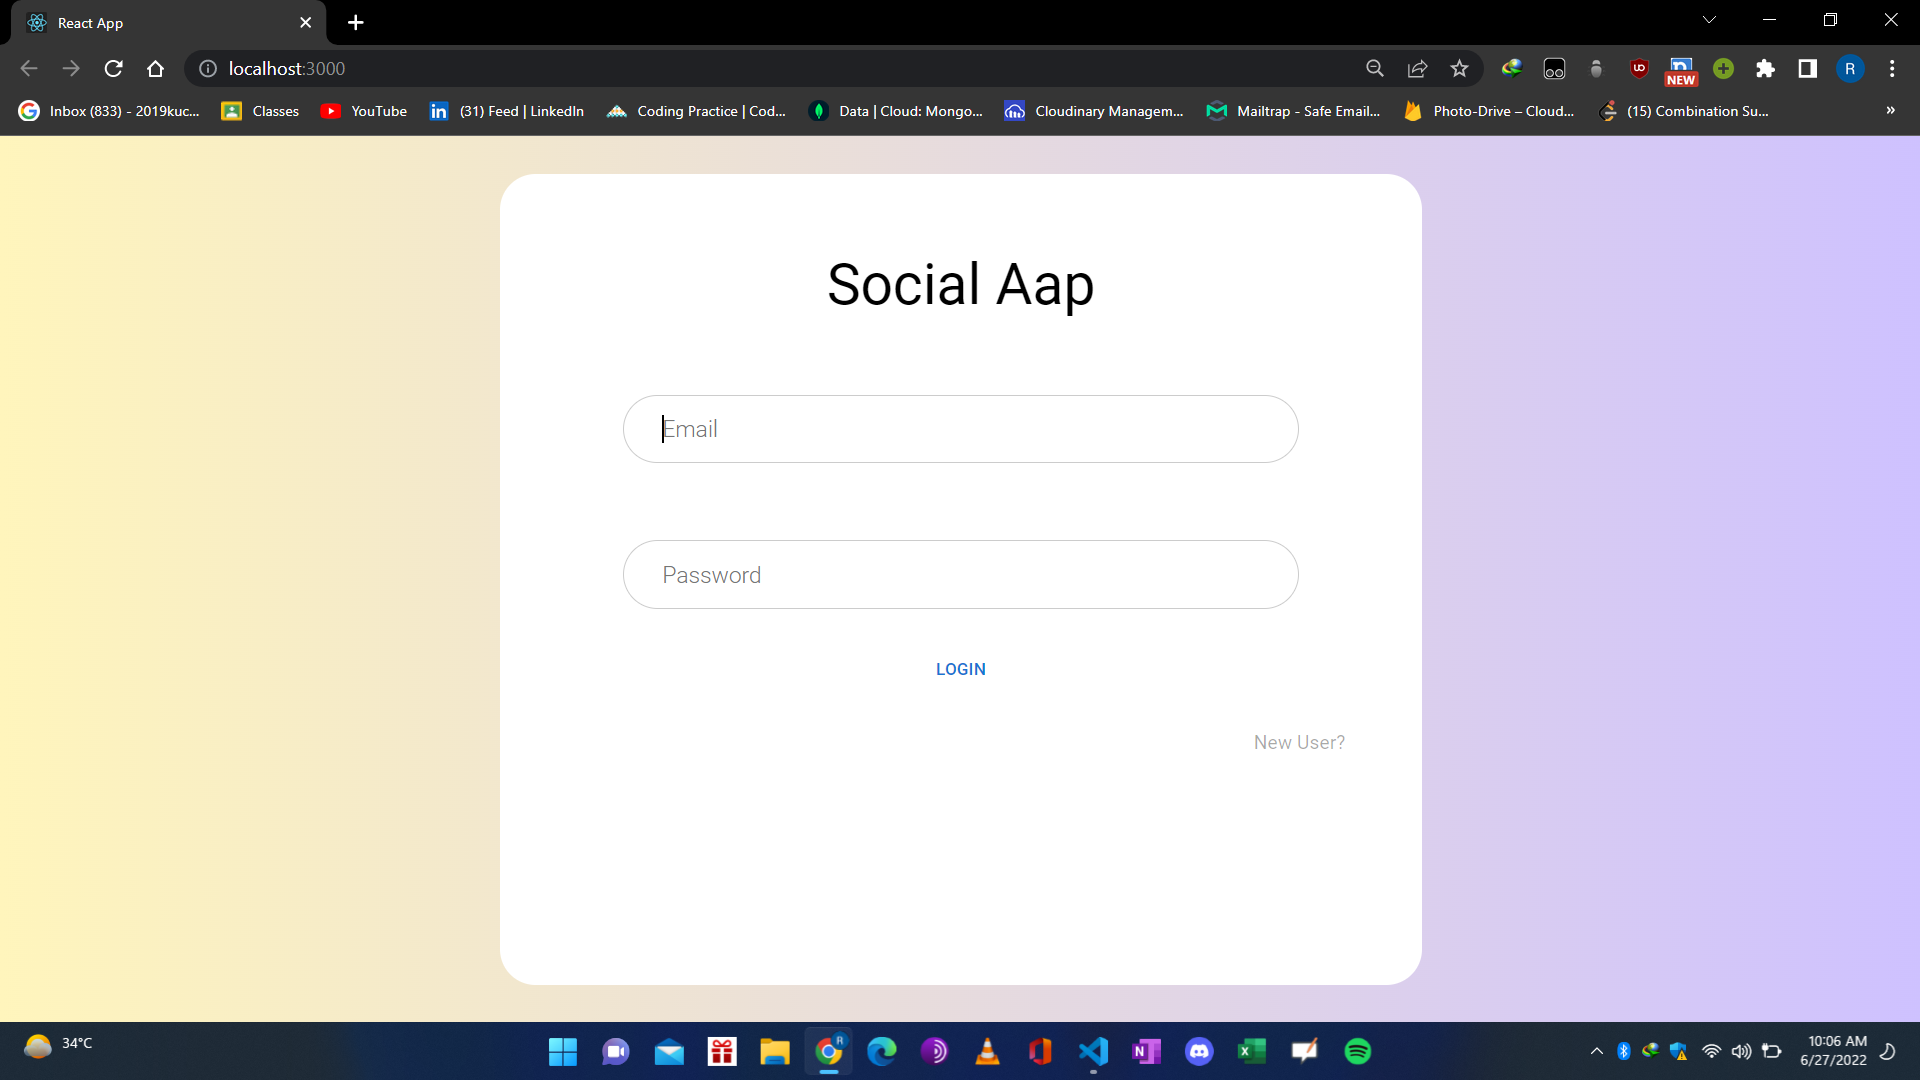Open the extensions puzzle-piece menu
This screenshot has width=1920, height=1080.
pos(1765,68)
